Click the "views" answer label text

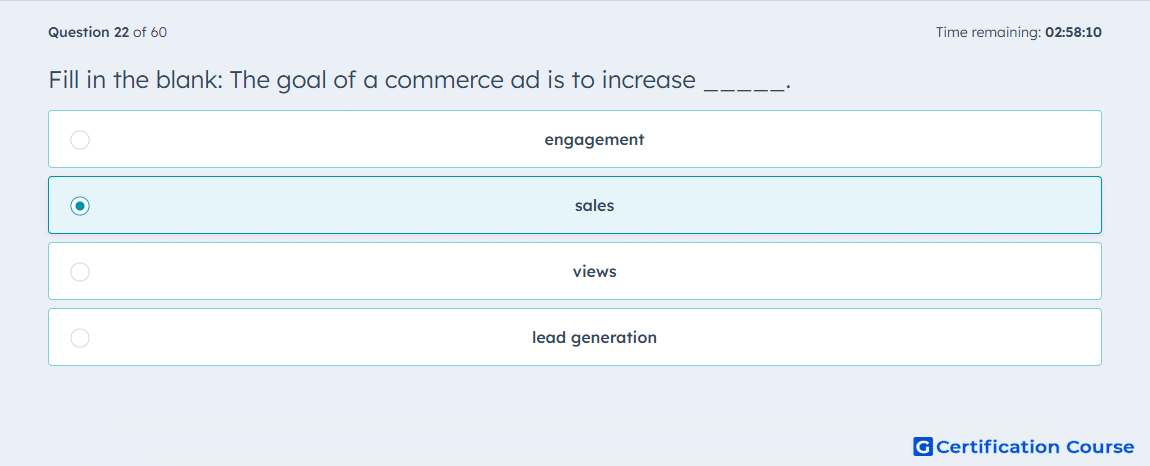click(594, 272)
